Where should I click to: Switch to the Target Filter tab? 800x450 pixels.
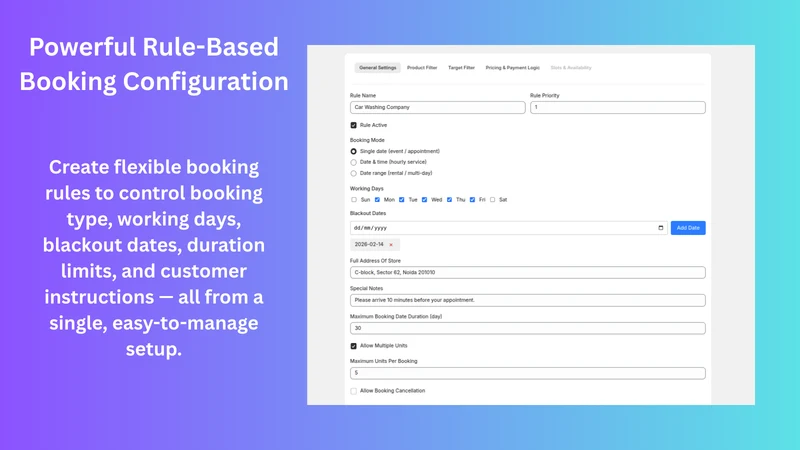[461, 68]
